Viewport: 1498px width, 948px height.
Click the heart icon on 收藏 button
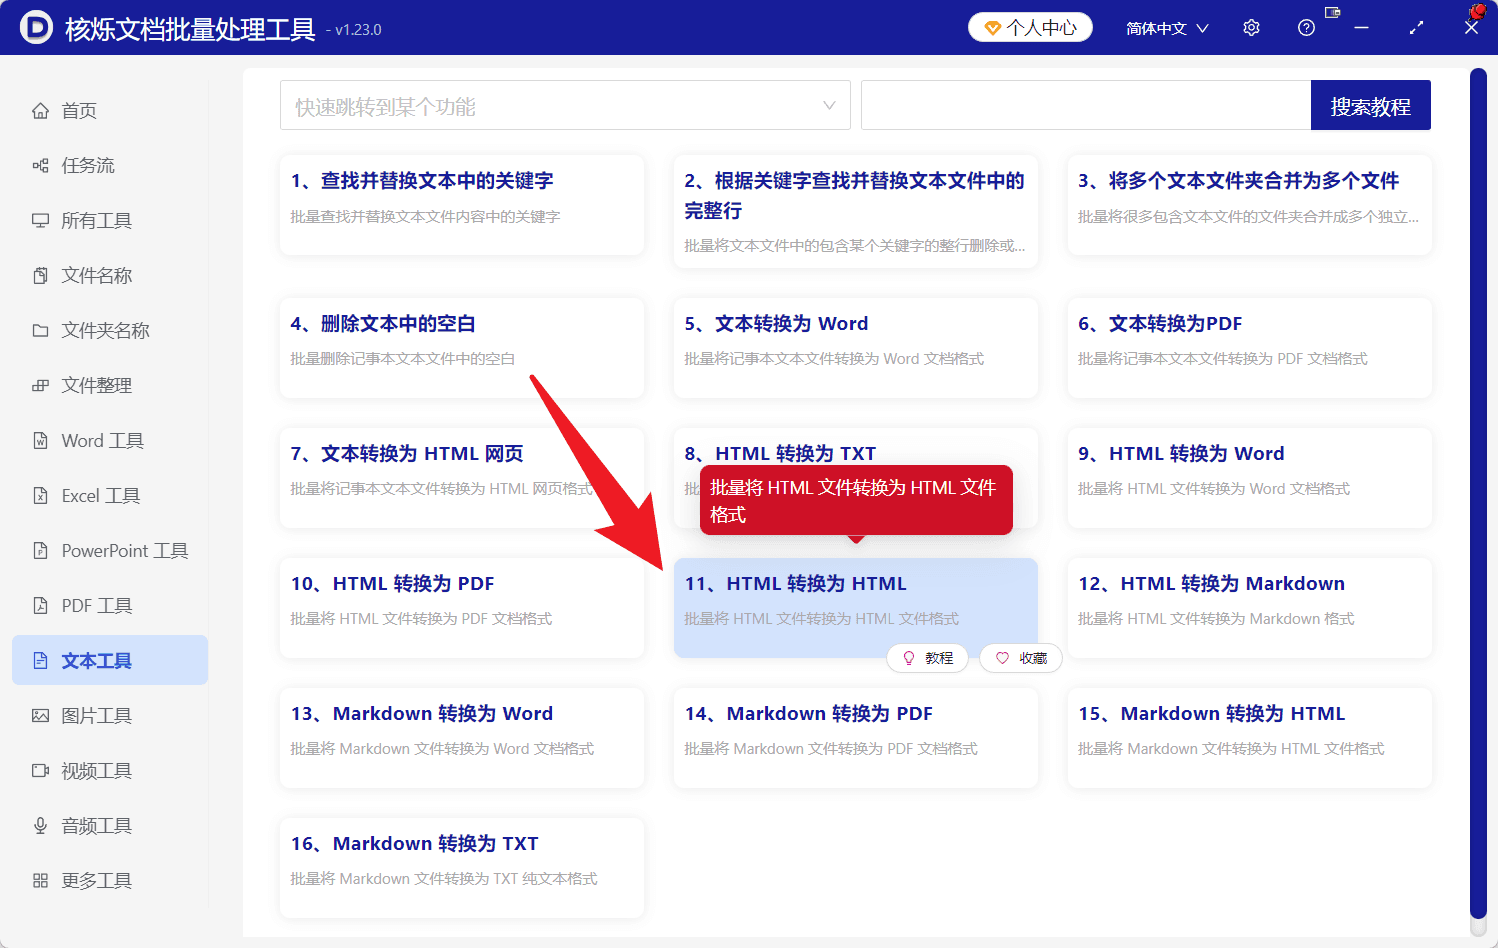[1002, 658]
